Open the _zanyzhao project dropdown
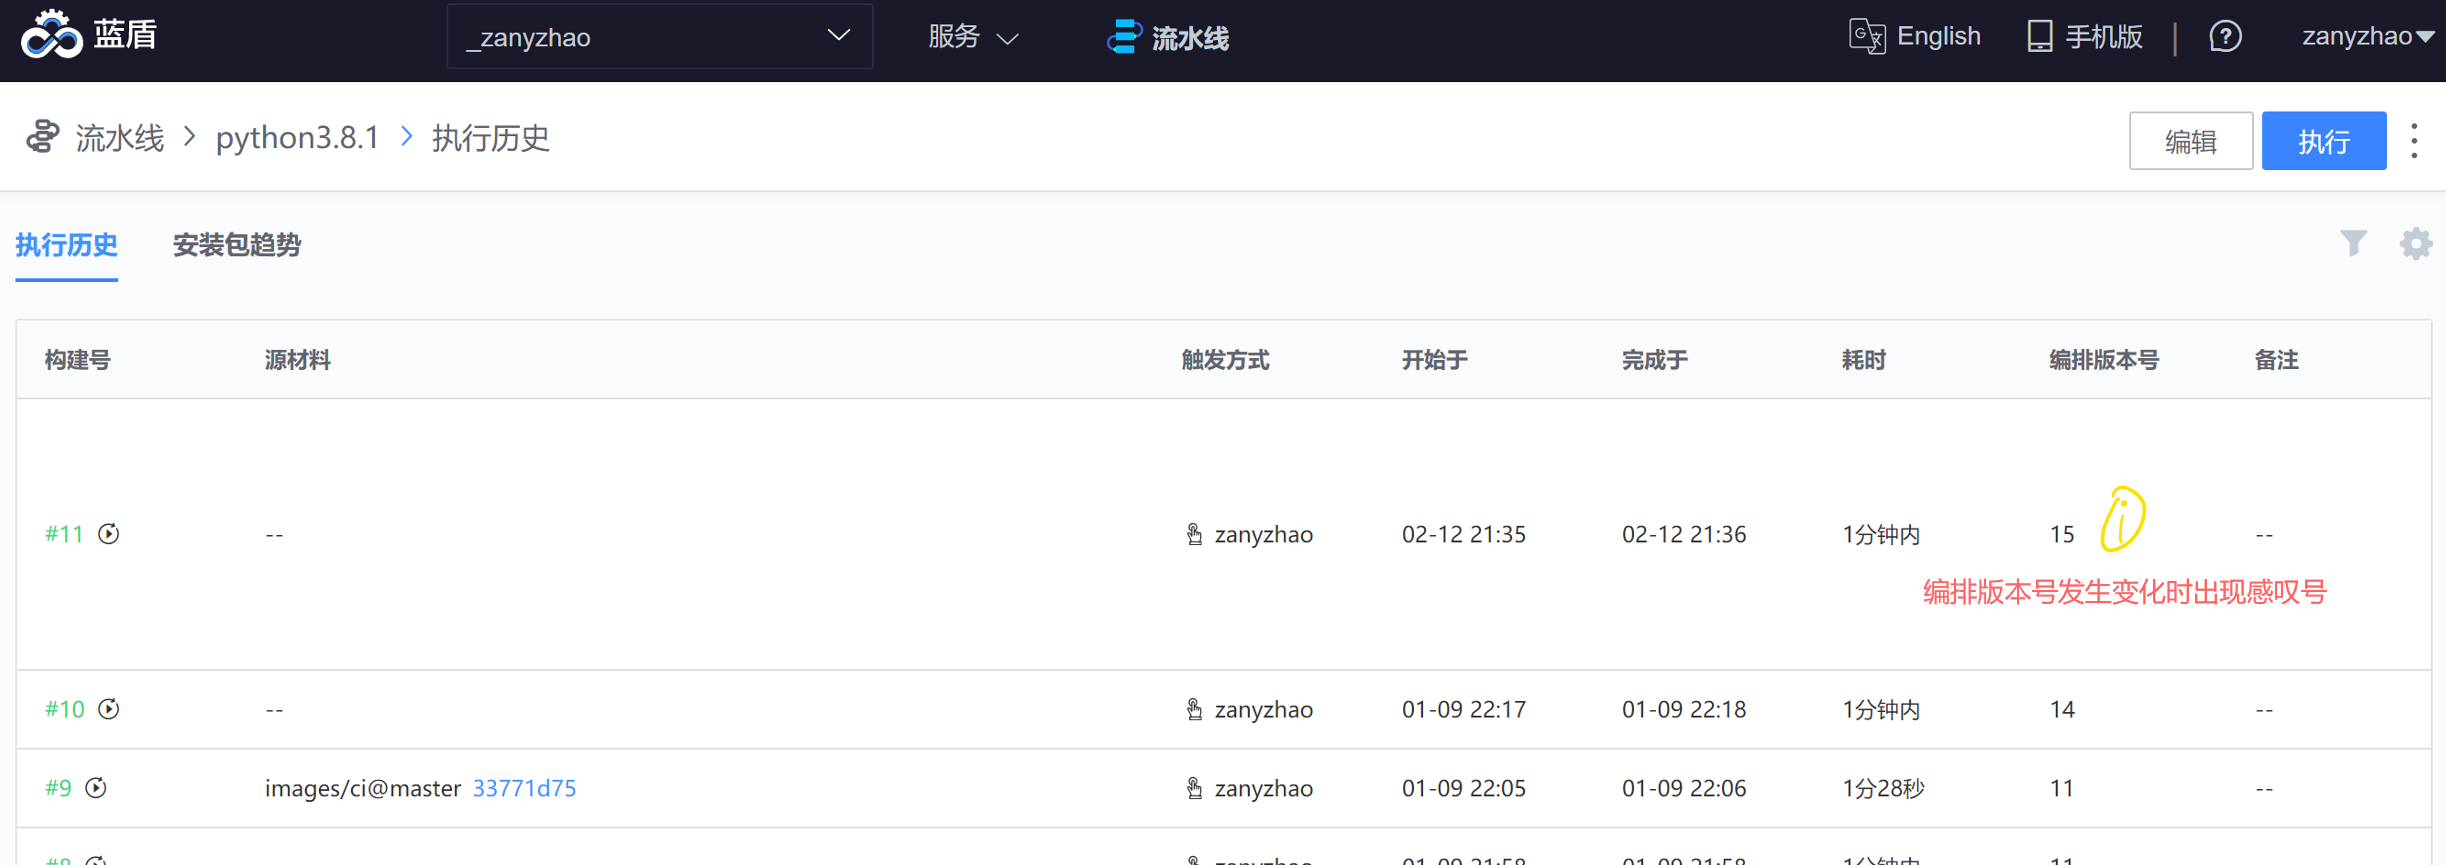The height and width of the screenshot is (865, 2446). (659, 37)
